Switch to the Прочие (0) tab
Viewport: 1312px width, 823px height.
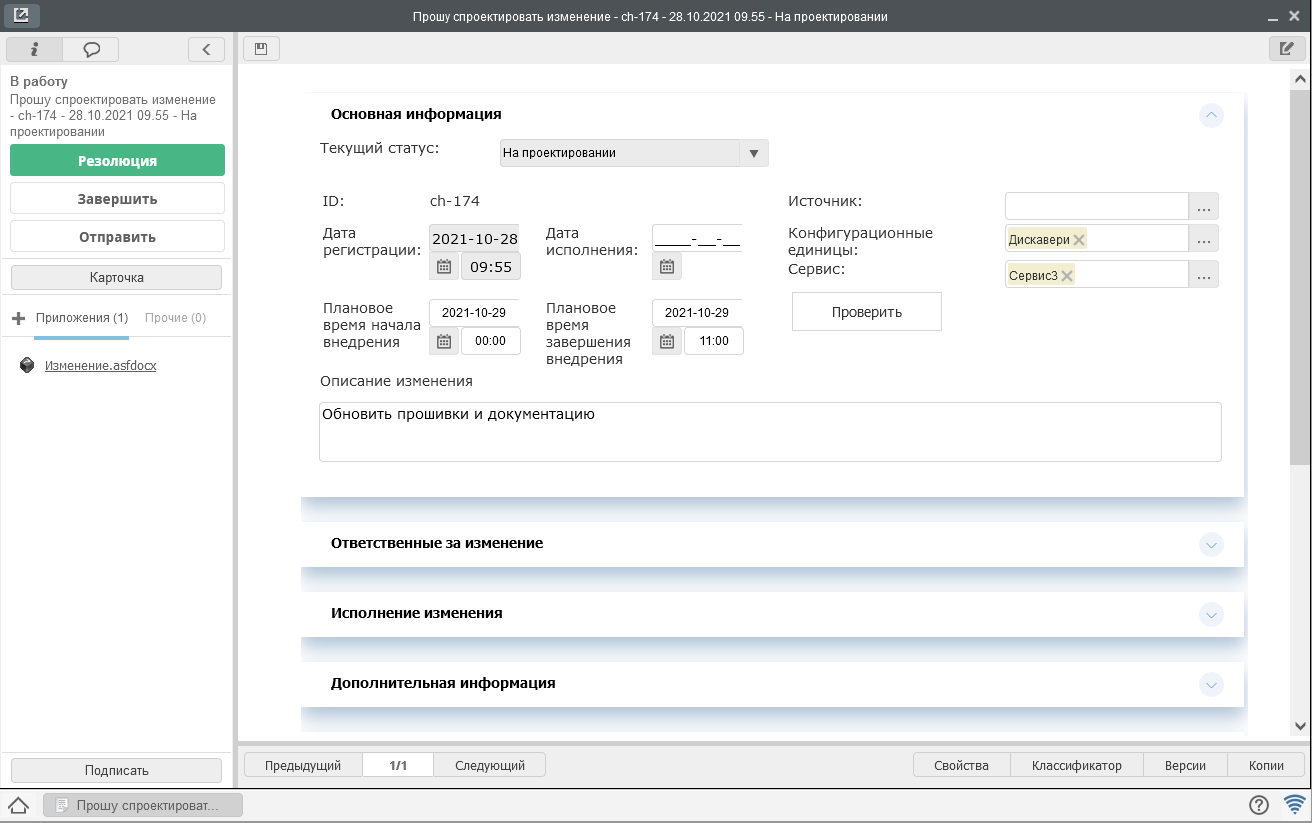pyautogui.click(x=175, y=318)
